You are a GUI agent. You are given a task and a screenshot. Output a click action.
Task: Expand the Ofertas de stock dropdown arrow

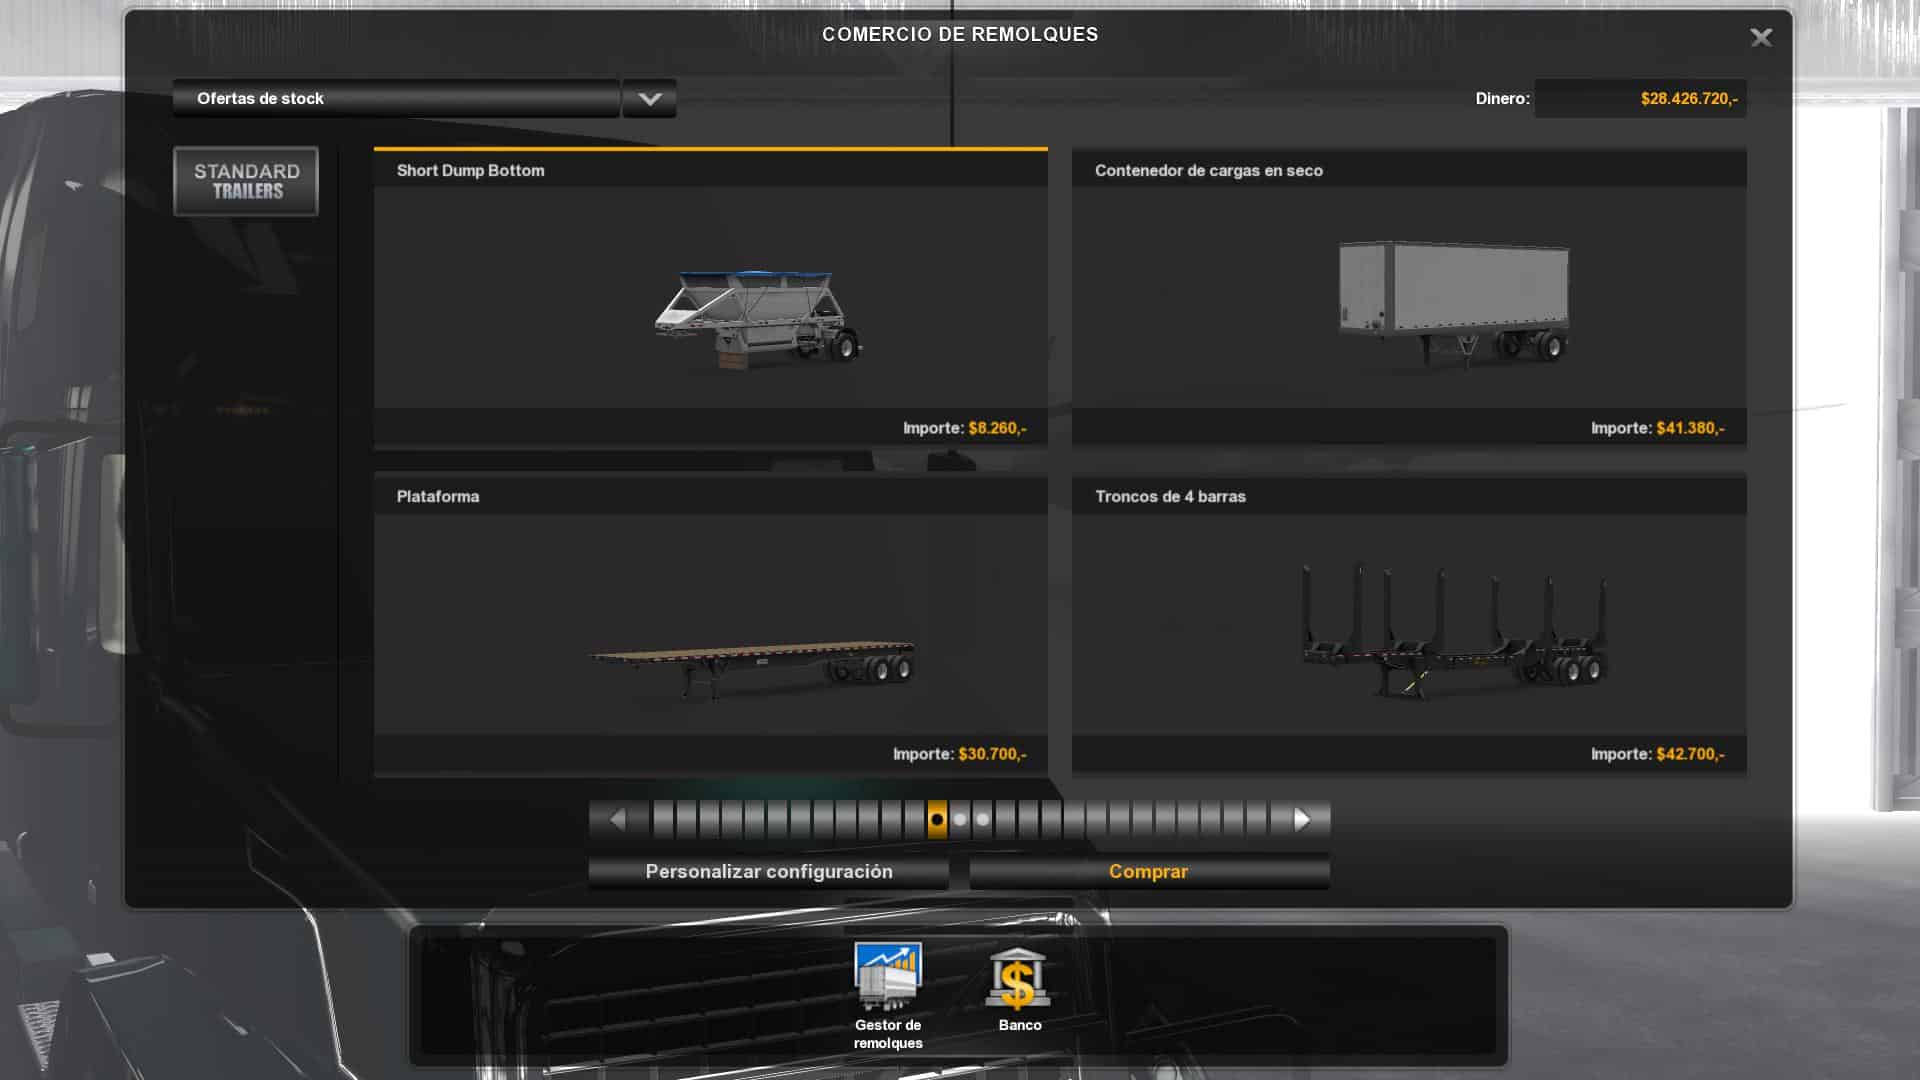tap(649, 99)
